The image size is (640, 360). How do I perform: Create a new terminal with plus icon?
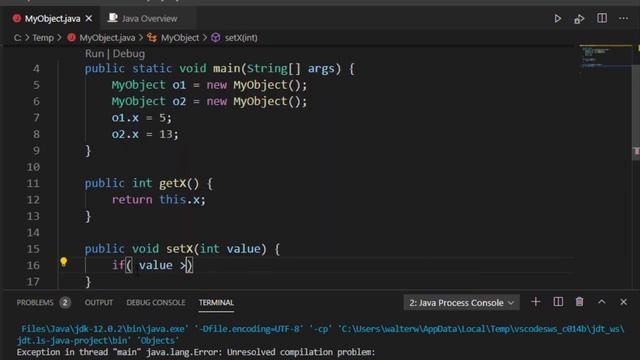pyautogui.click(x=536, y=302)
